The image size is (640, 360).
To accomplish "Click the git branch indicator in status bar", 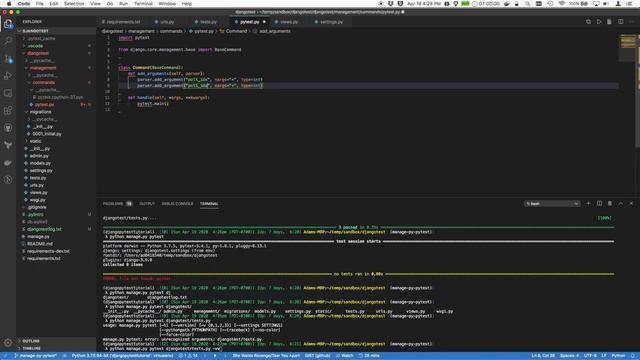I will click(36, 356).
